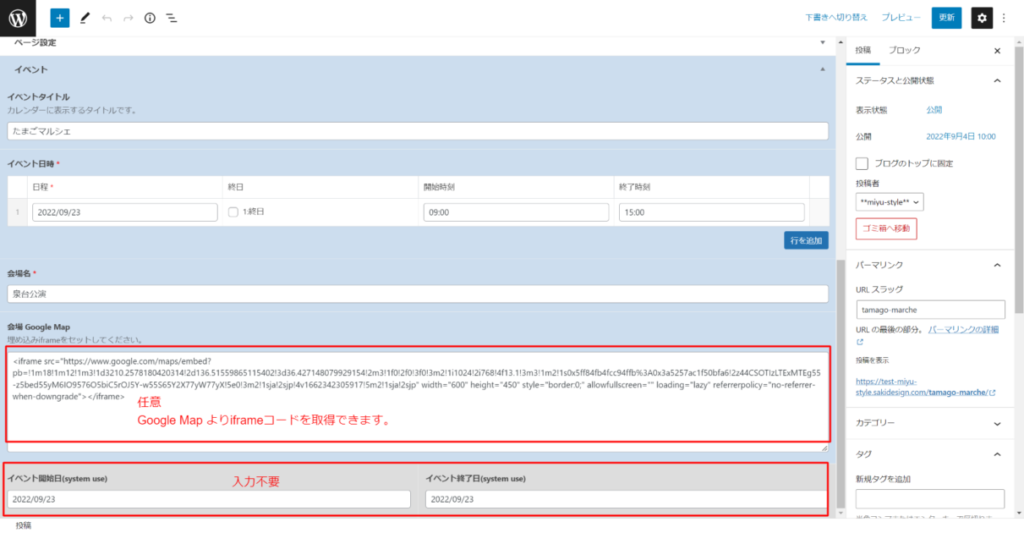The width and height of the screenshot is (1024, 533).
Task: Click the 会場名 venue name input field
Action: coord(418,294)
